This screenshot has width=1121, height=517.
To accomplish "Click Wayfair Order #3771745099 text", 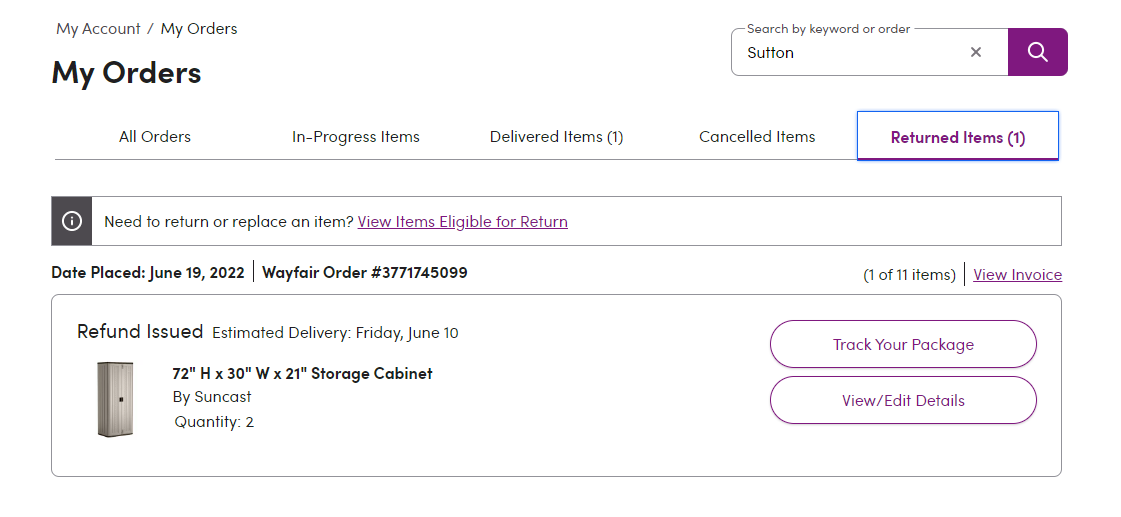I will [365, 272].
